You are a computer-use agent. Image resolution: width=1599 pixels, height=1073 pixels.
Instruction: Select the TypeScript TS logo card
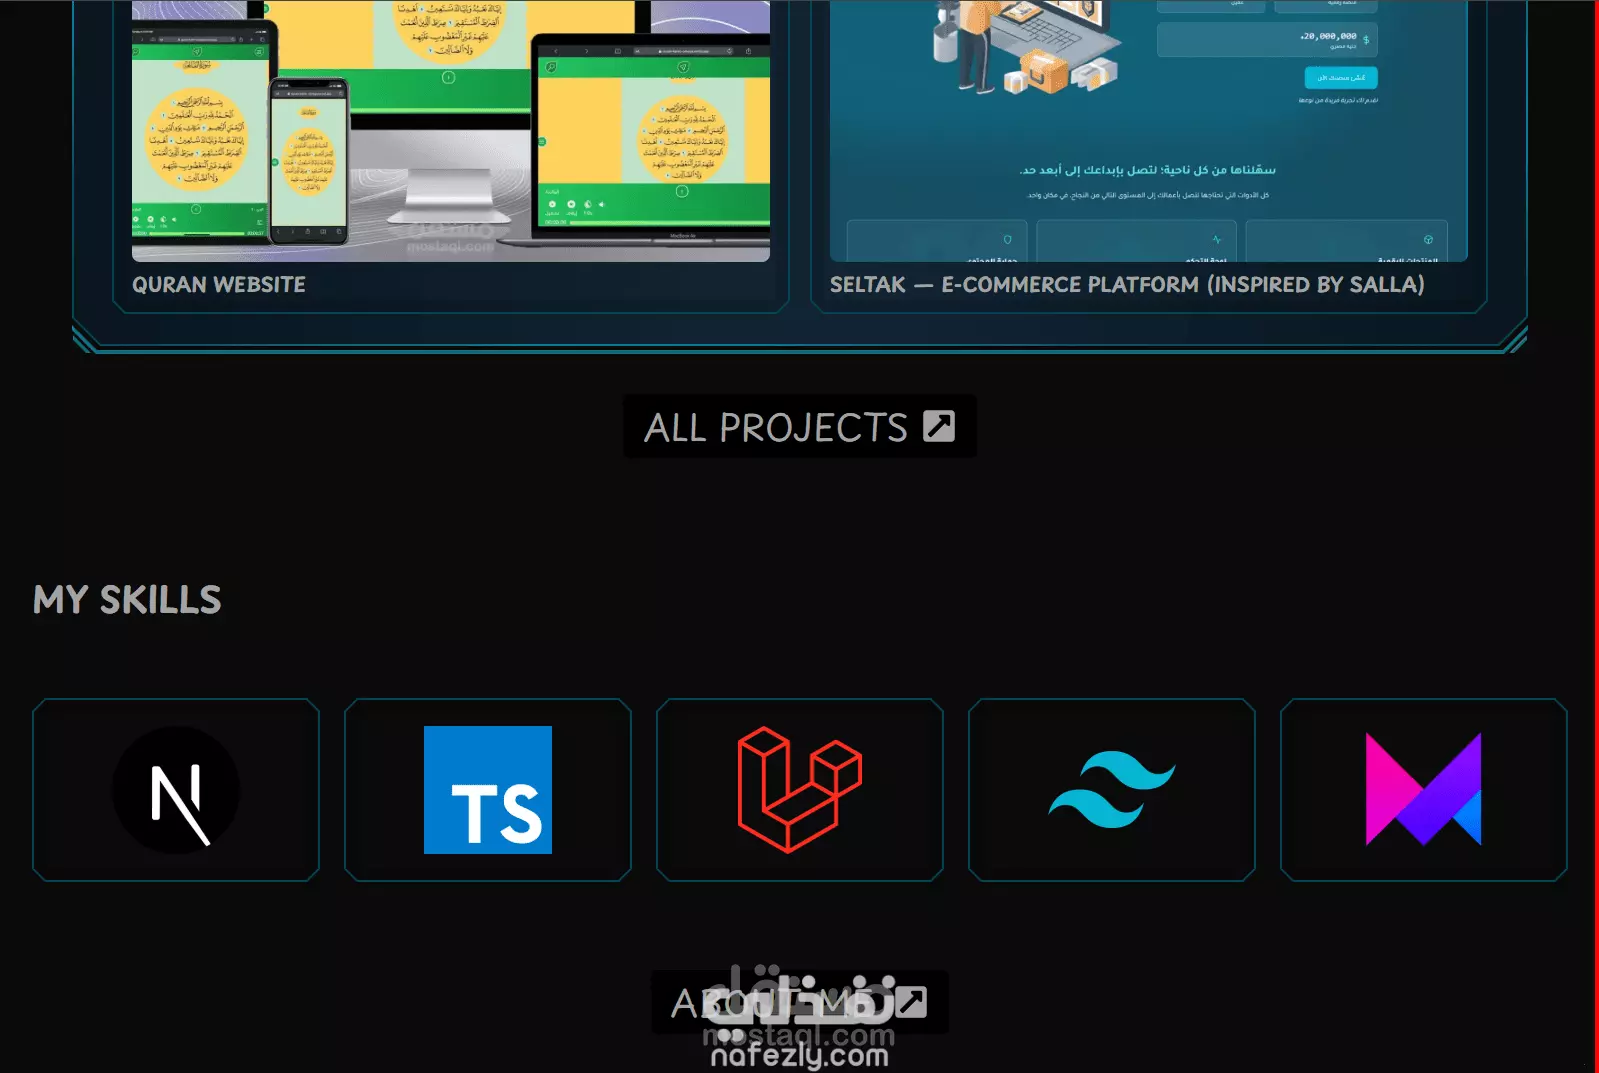pos(488,790)
